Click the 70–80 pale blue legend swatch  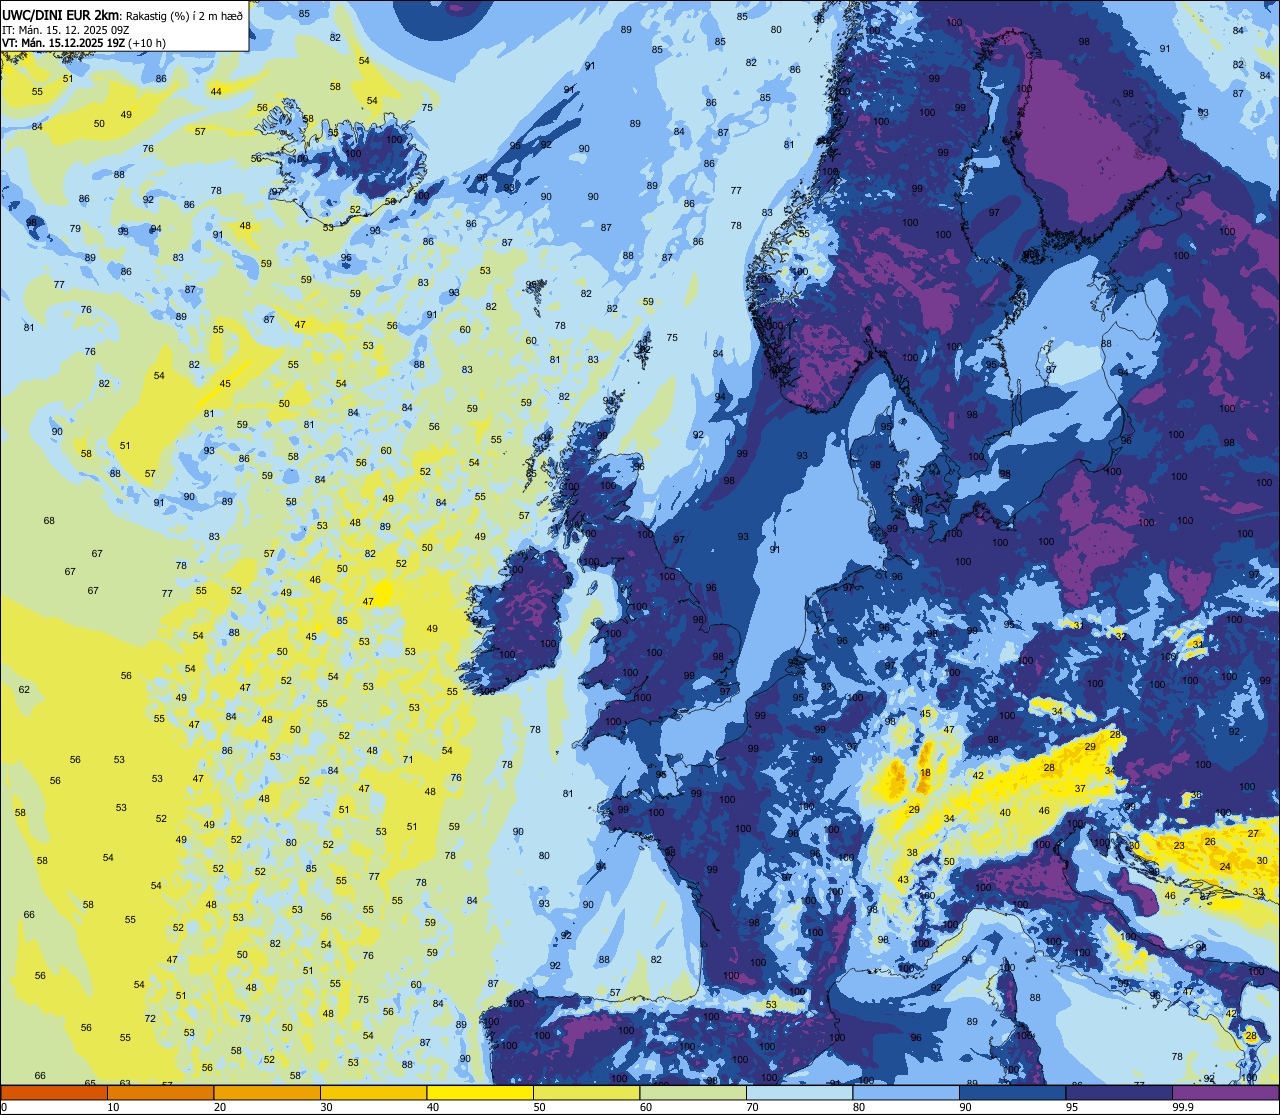pos(799,1093)
